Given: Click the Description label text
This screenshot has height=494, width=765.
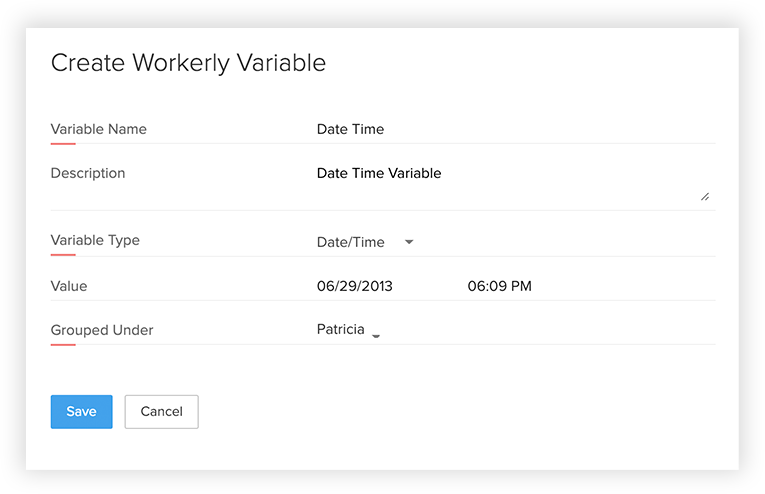Looking at the screenshot, I should 88,173.
